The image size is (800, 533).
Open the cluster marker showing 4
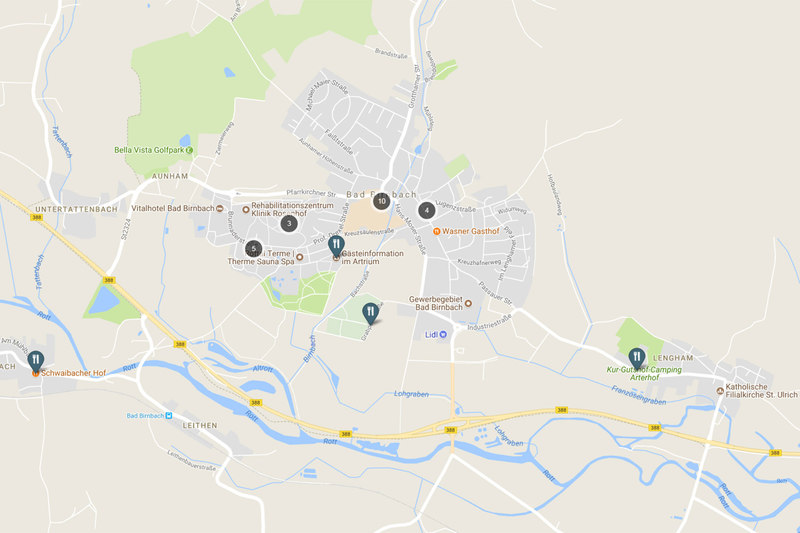point(427,210)
